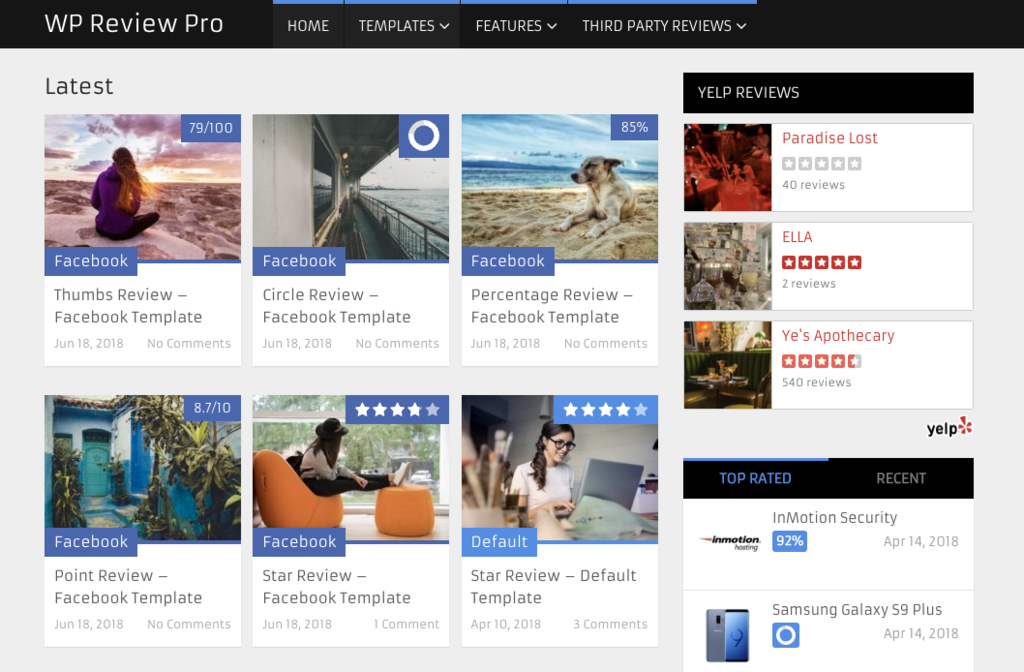Expand the Third Party Reviews menu

[x=664, y=26]
